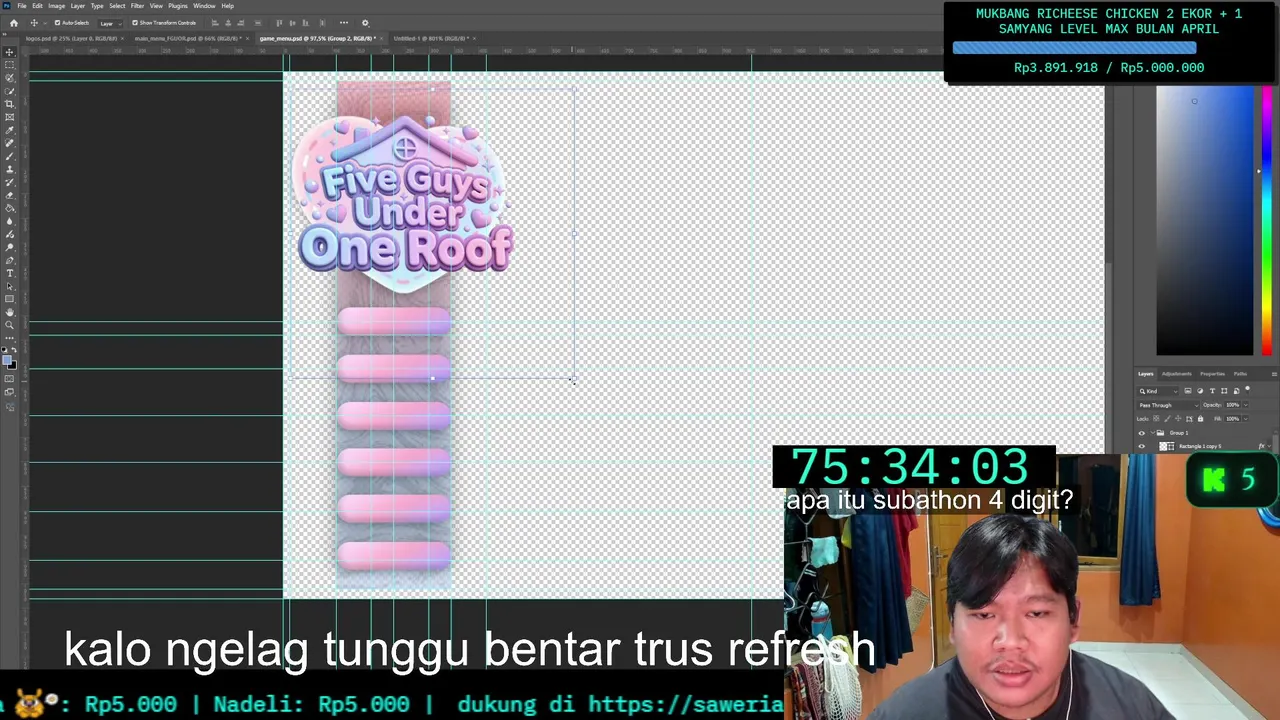Image resolution: width=1280 pixels, height=720 pixels.
Task: Hide the Group 1 layer
Action: tap(1142, 433)
